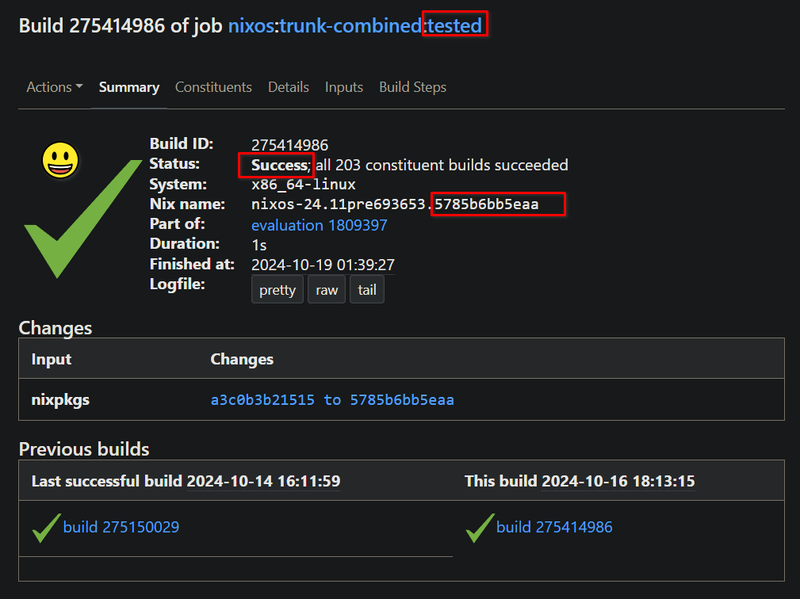800x599 pixels.
Task: Click the text 'all 203 constituent builds succeeded'
Action: coord(442,165)
